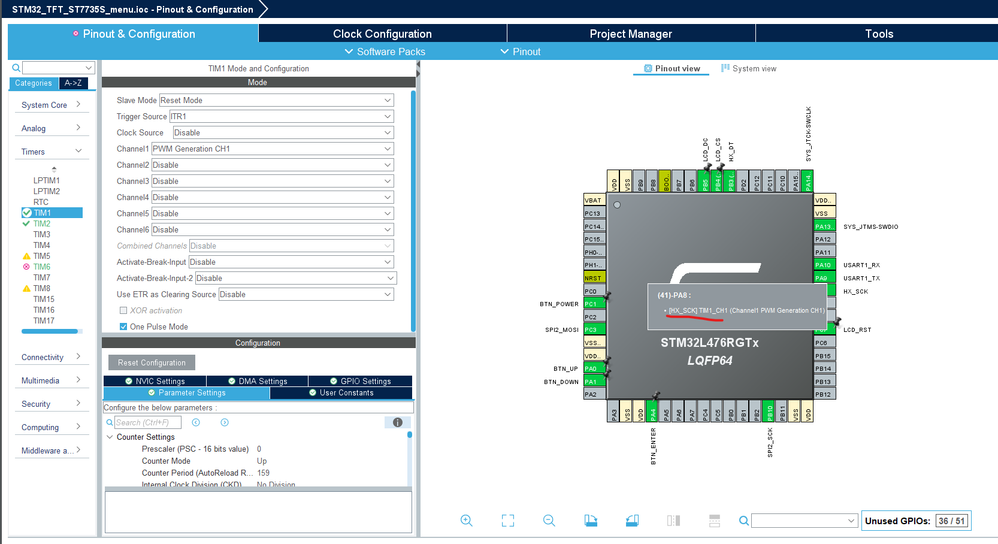Image resolution: width=998 pixels, height=544 pixels.
Task: Rotate the chip view counter-clockwise
Action: tap(631, 520)
